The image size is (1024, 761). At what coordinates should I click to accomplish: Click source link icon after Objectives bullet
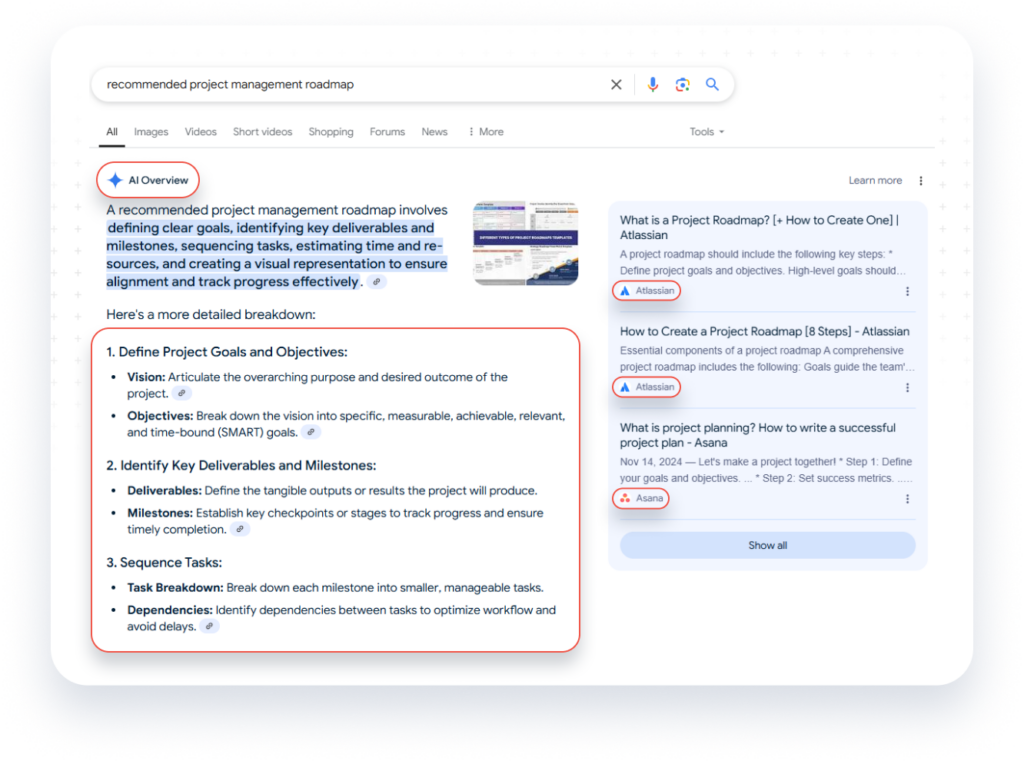tap(312, 432)
